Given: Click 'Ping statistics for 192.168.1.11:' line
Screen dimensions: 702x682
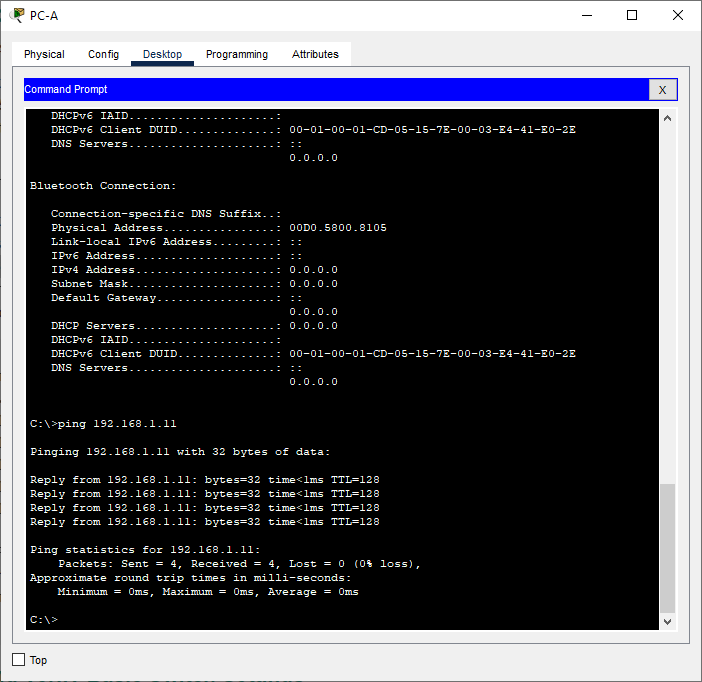Looking at the screenshot, I should coord(145,550).
